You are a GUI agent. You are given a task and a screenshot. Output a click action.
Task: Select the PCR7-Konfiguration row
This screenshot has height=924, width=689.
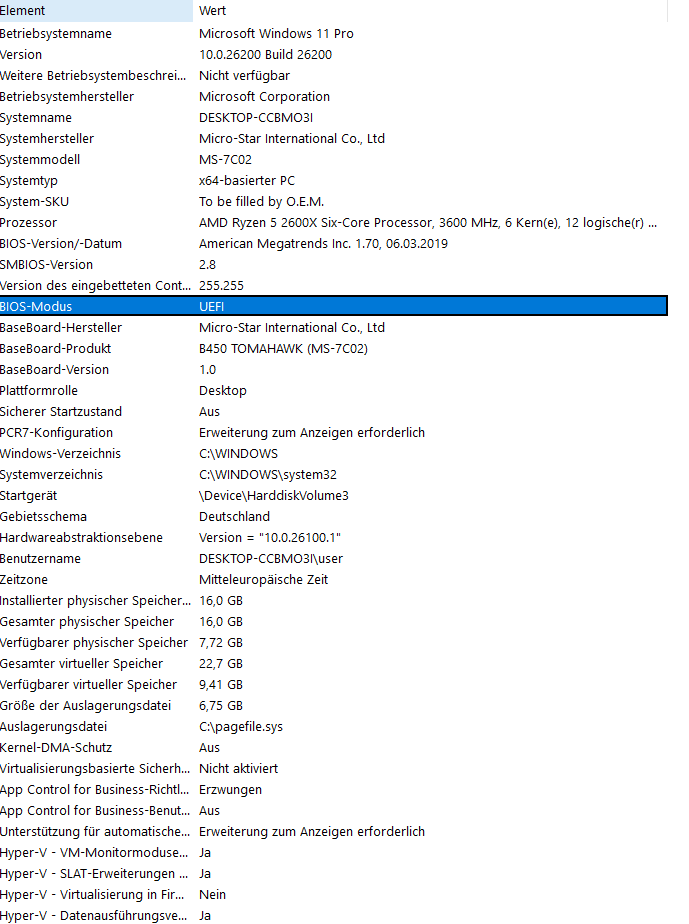pyautogui.click(x=334, y=433)
